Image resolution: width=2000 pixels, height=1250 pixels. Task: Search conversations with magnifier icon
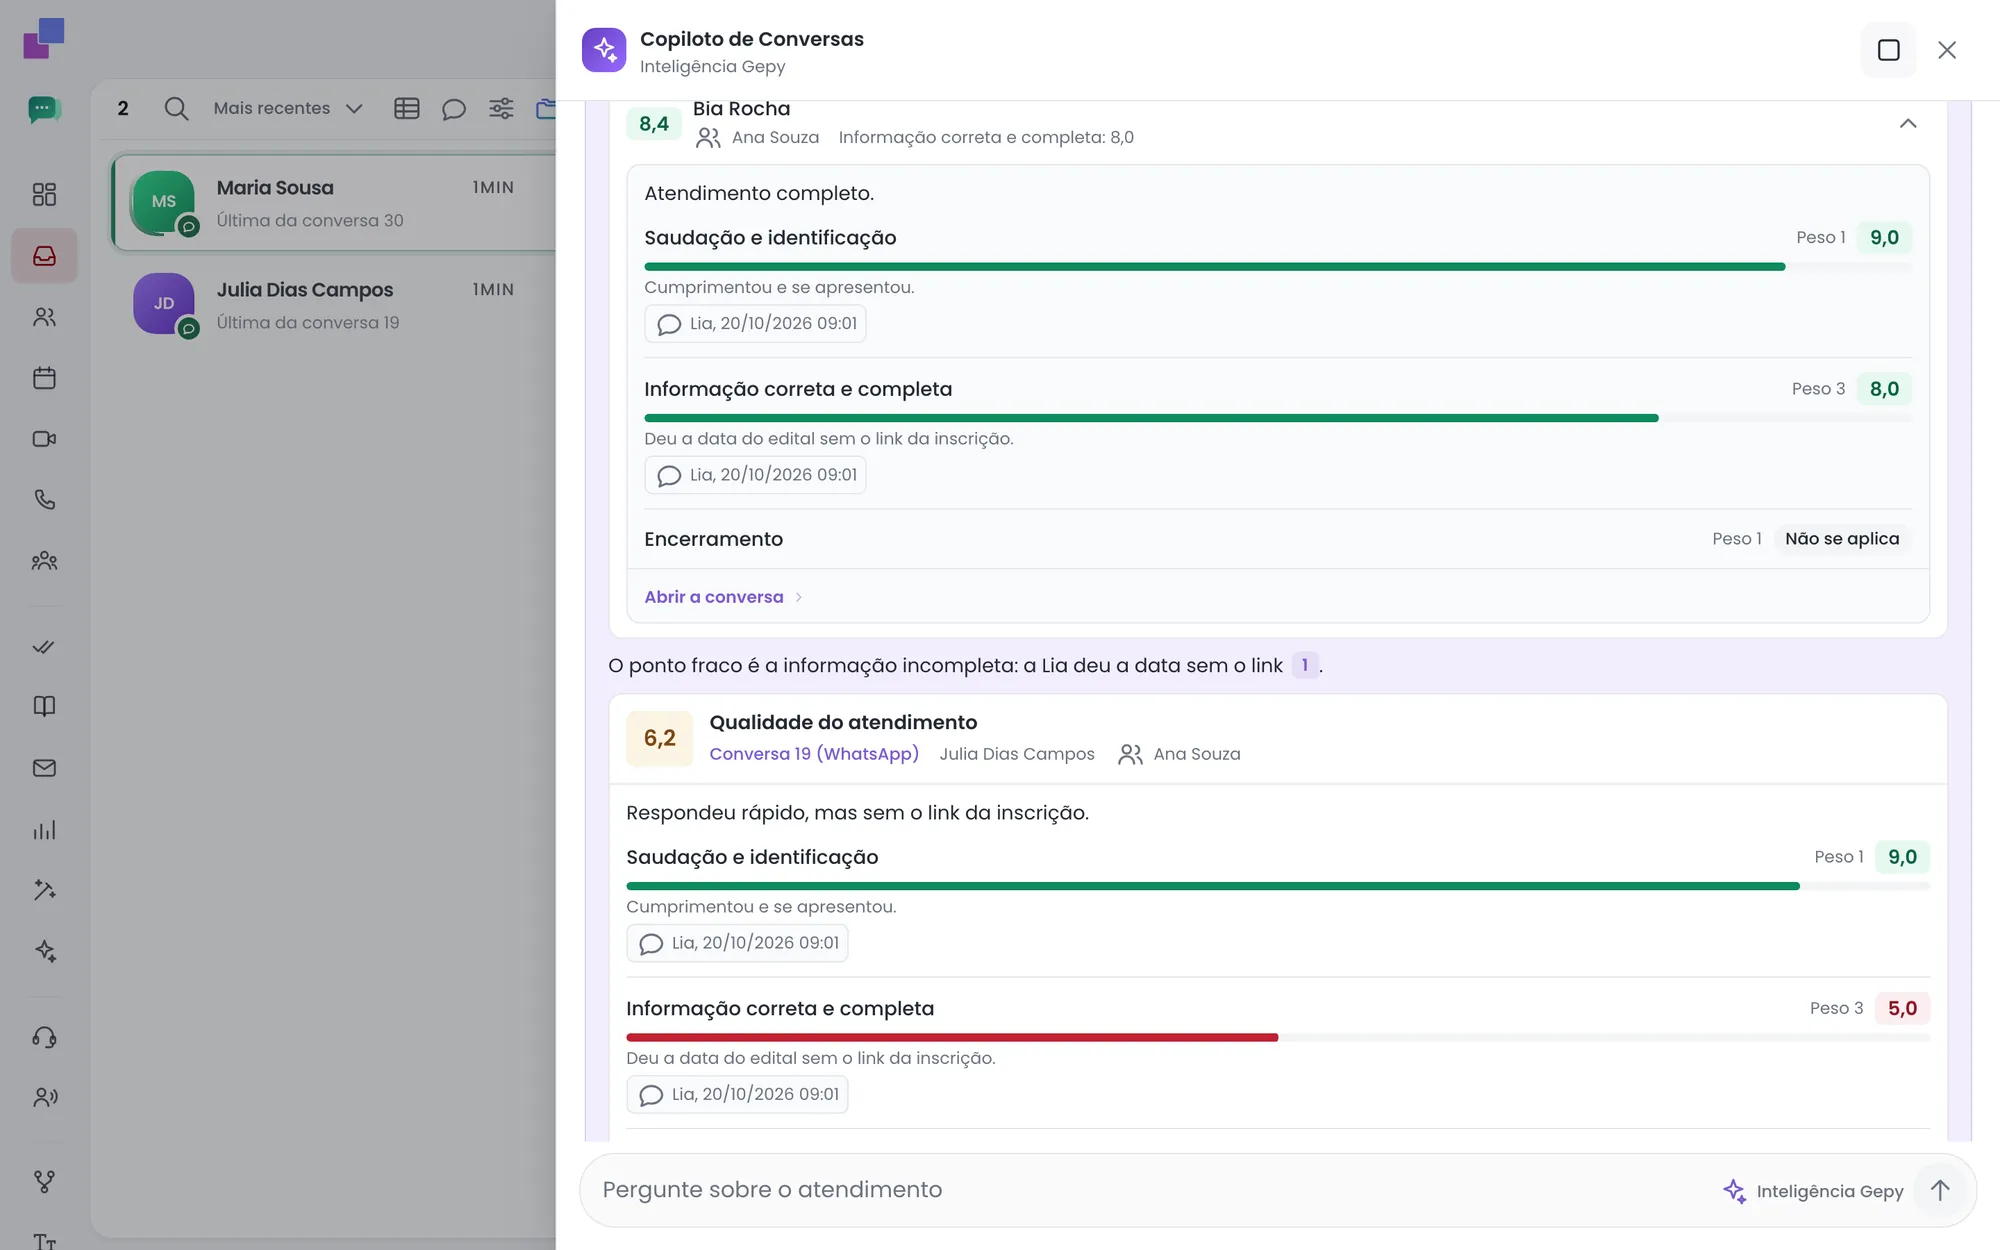coord(176,109)
